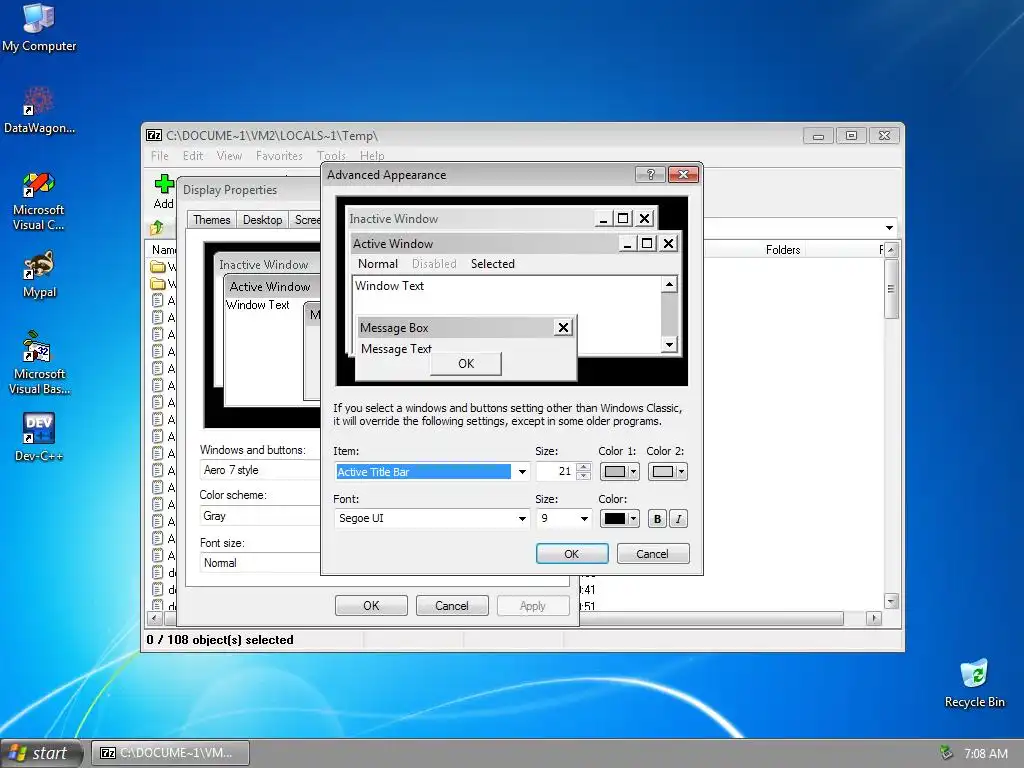Open the Recycle Bin

coord(974,683)
